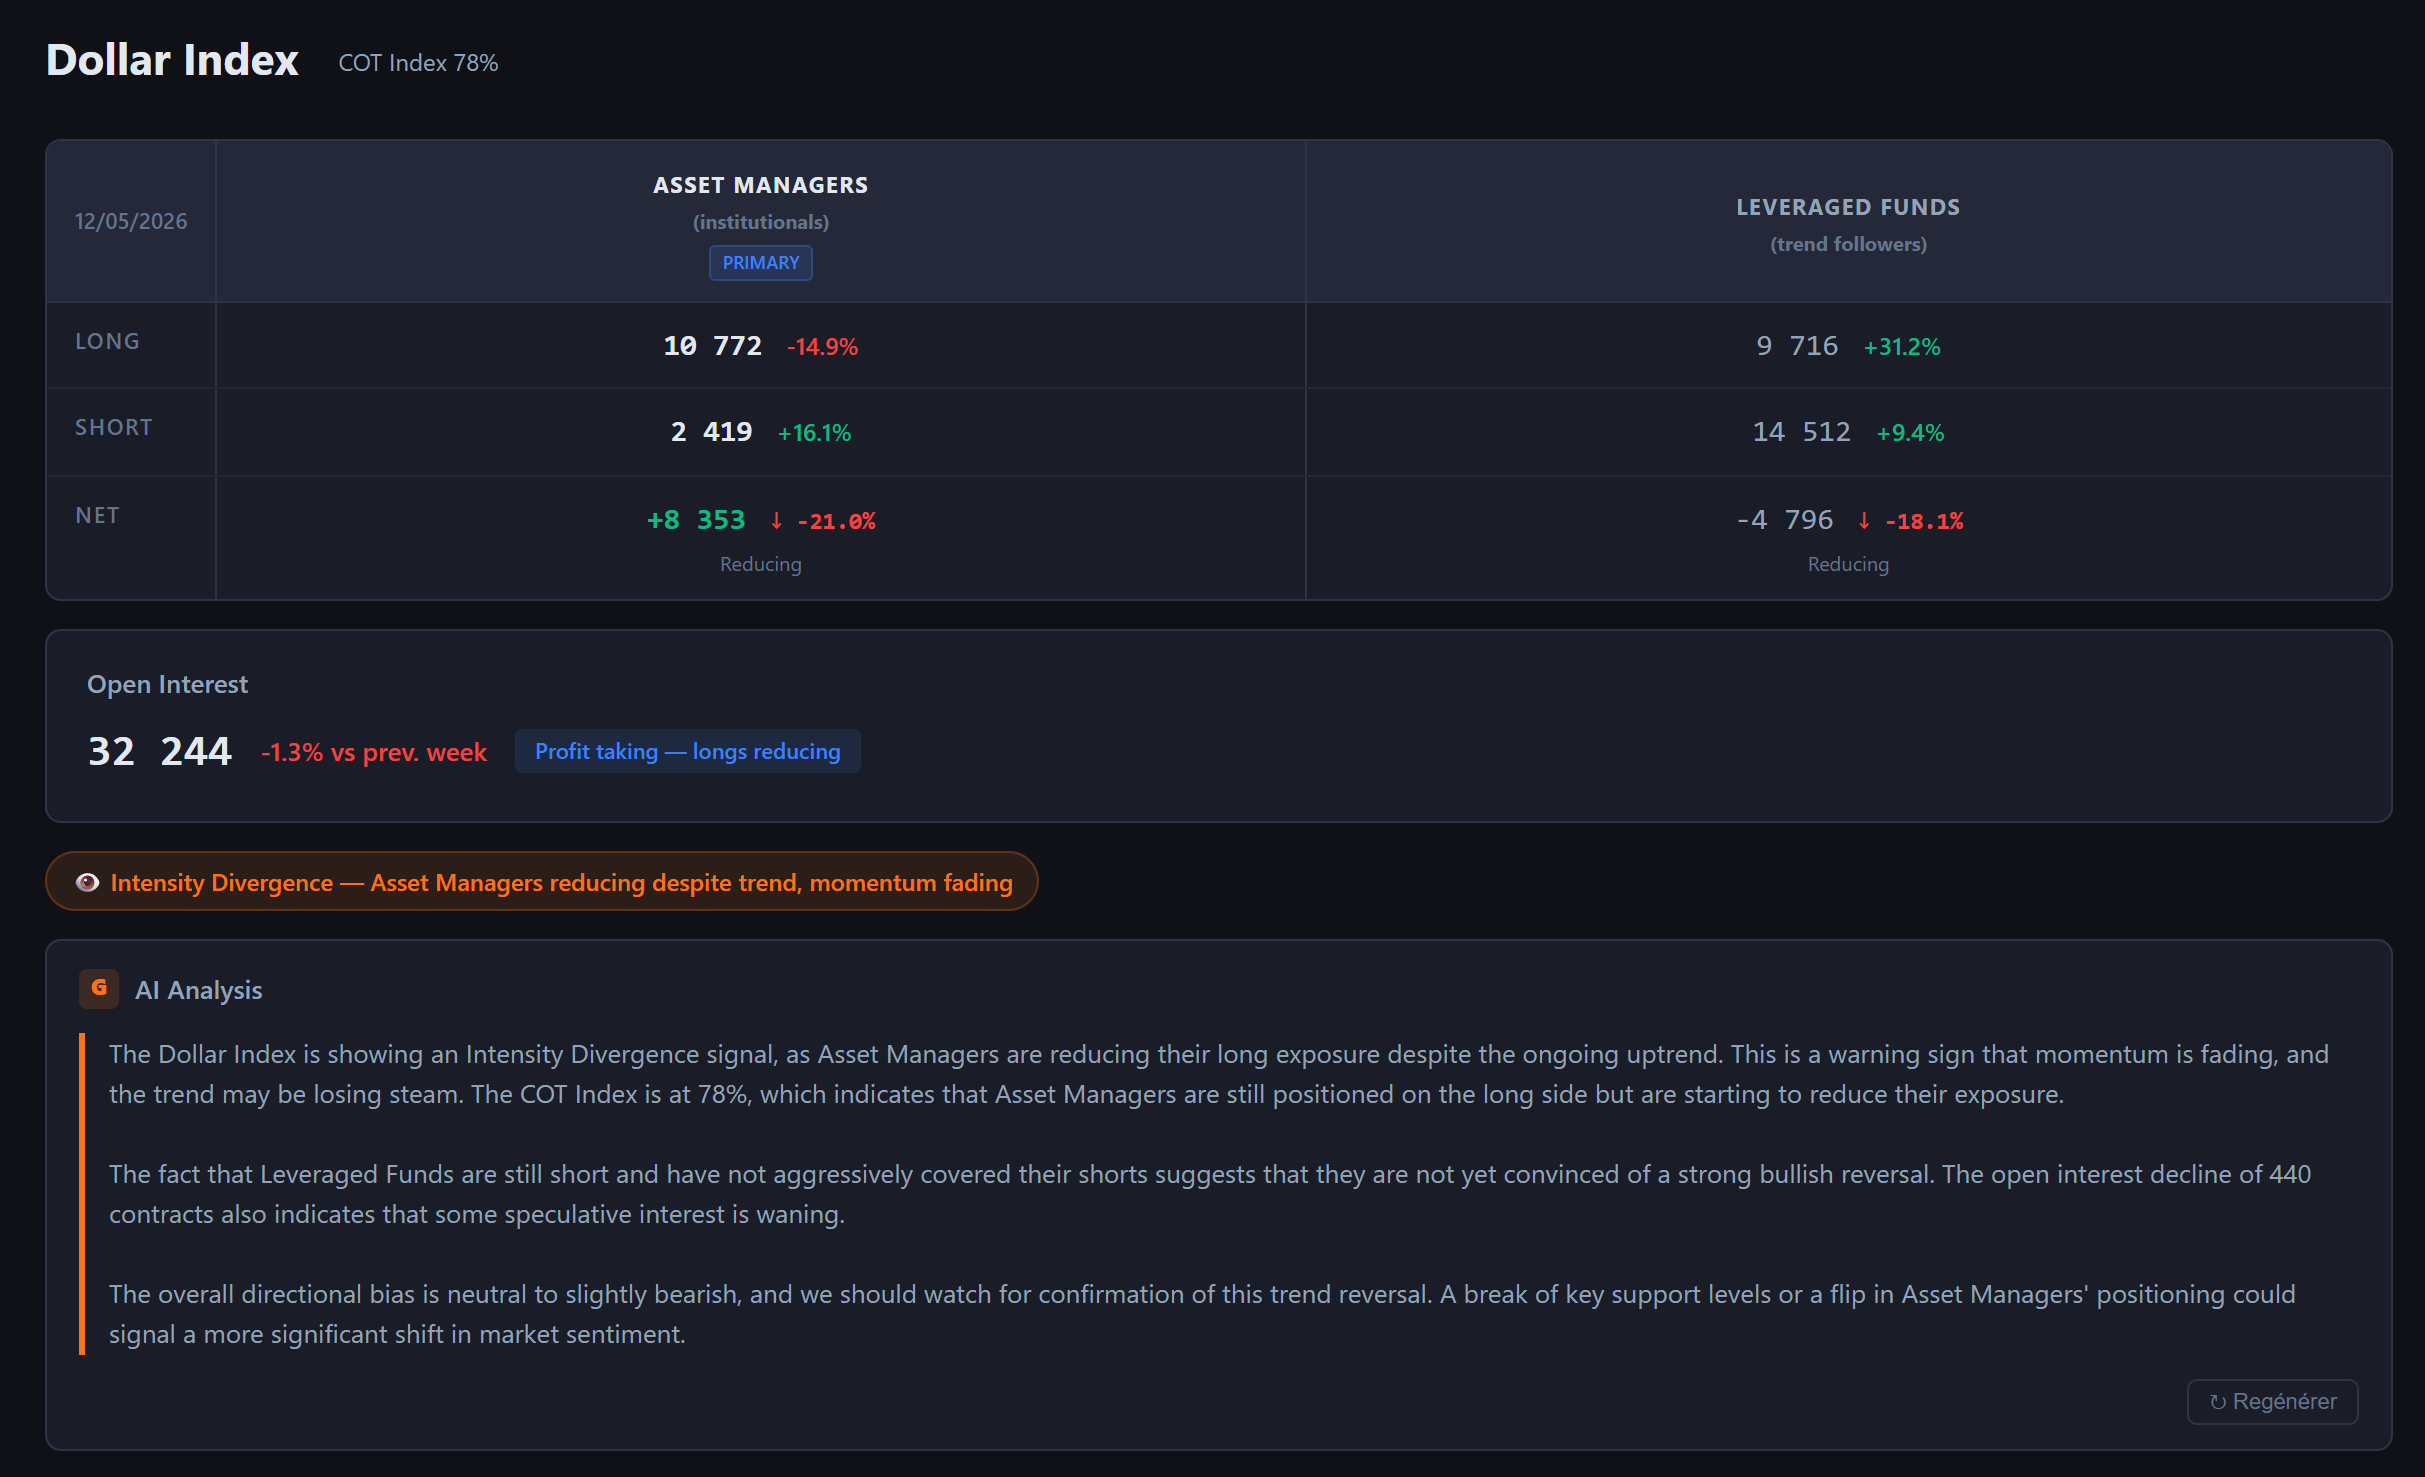Click the 'Profit taking — longs reducing' tag
Image resolution: width=2425 pixels, height=1477 pixels.
point(688,751)
